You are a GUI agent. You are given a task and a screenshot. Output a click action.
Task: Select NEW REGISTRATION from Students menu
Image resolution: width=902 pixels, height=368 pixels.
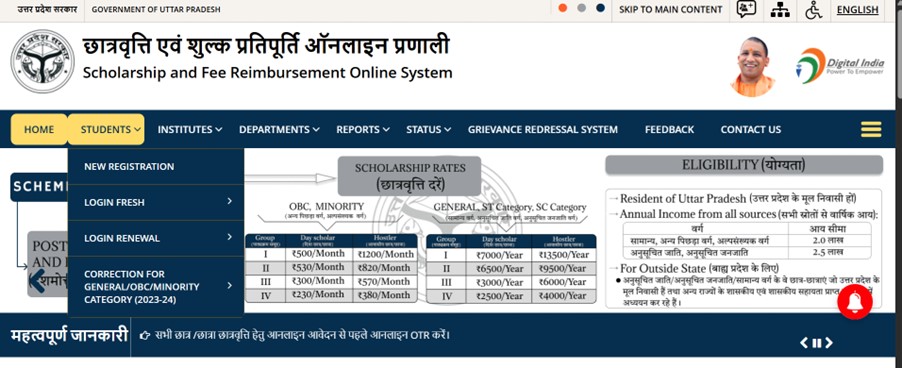pyautogui.click(x=156, y=167)
